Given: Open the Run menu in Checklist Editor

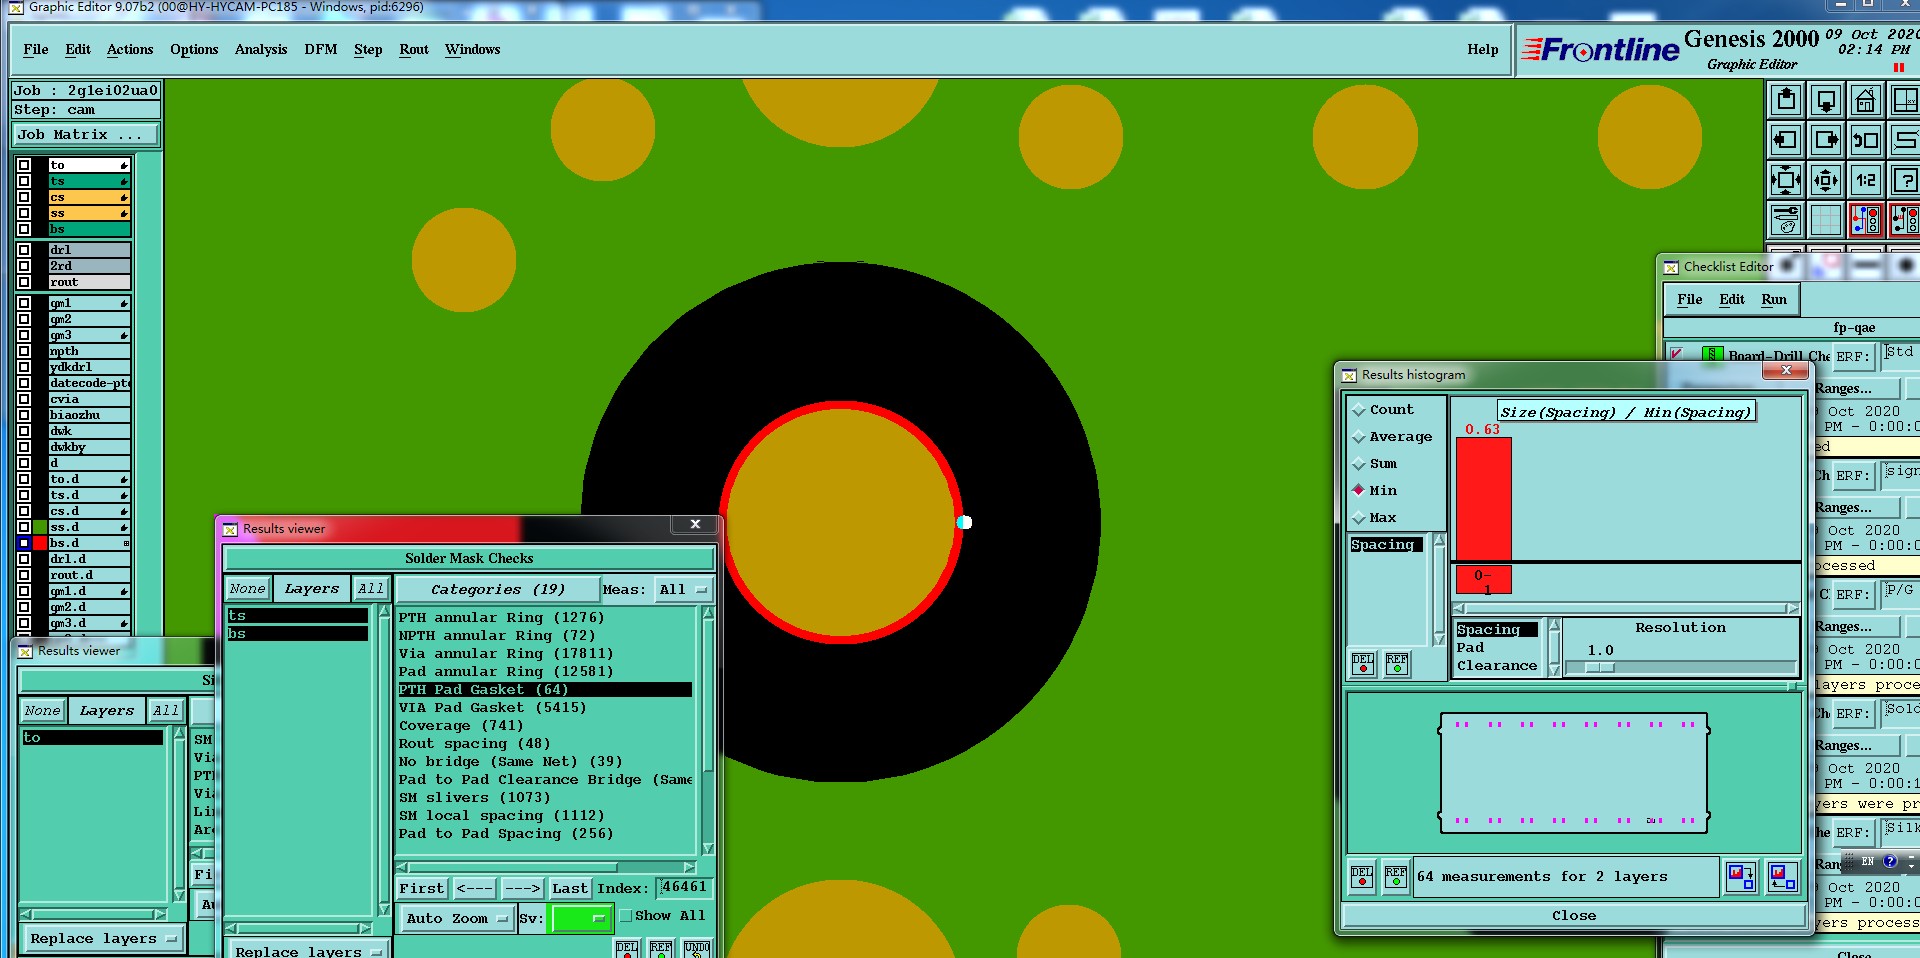Looking at the screenshot, I should [x=1774, y=300].
